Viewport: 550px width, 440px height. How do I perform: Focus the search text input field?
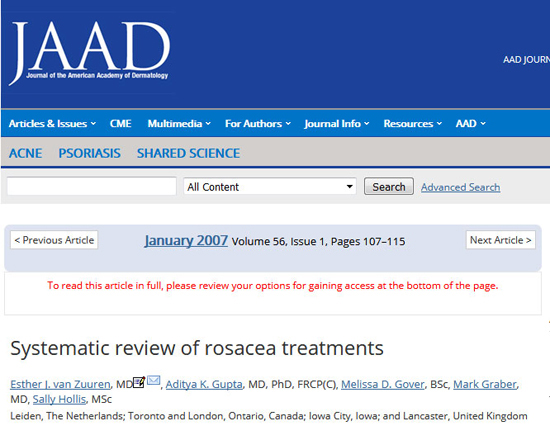coord(92,186)
